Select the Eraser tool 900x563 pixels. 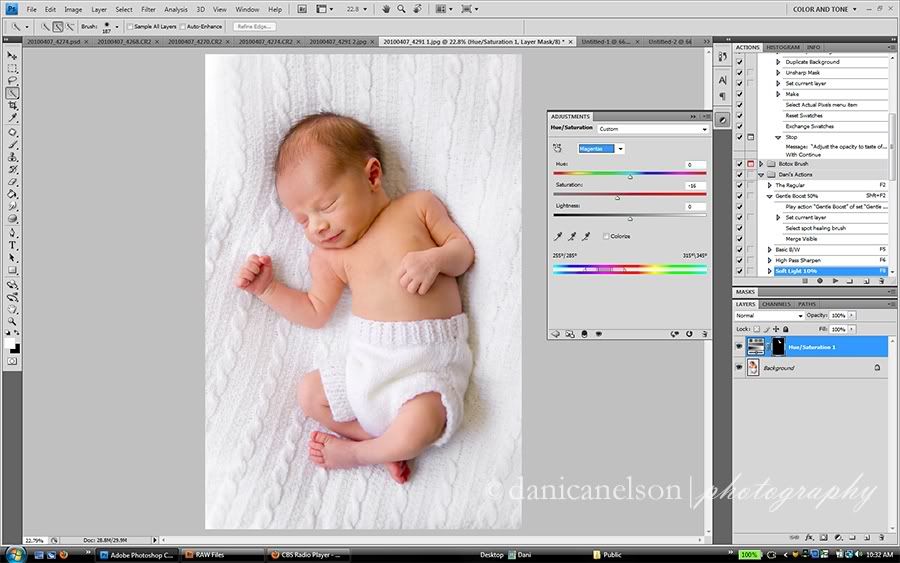[x=12, y=182]
